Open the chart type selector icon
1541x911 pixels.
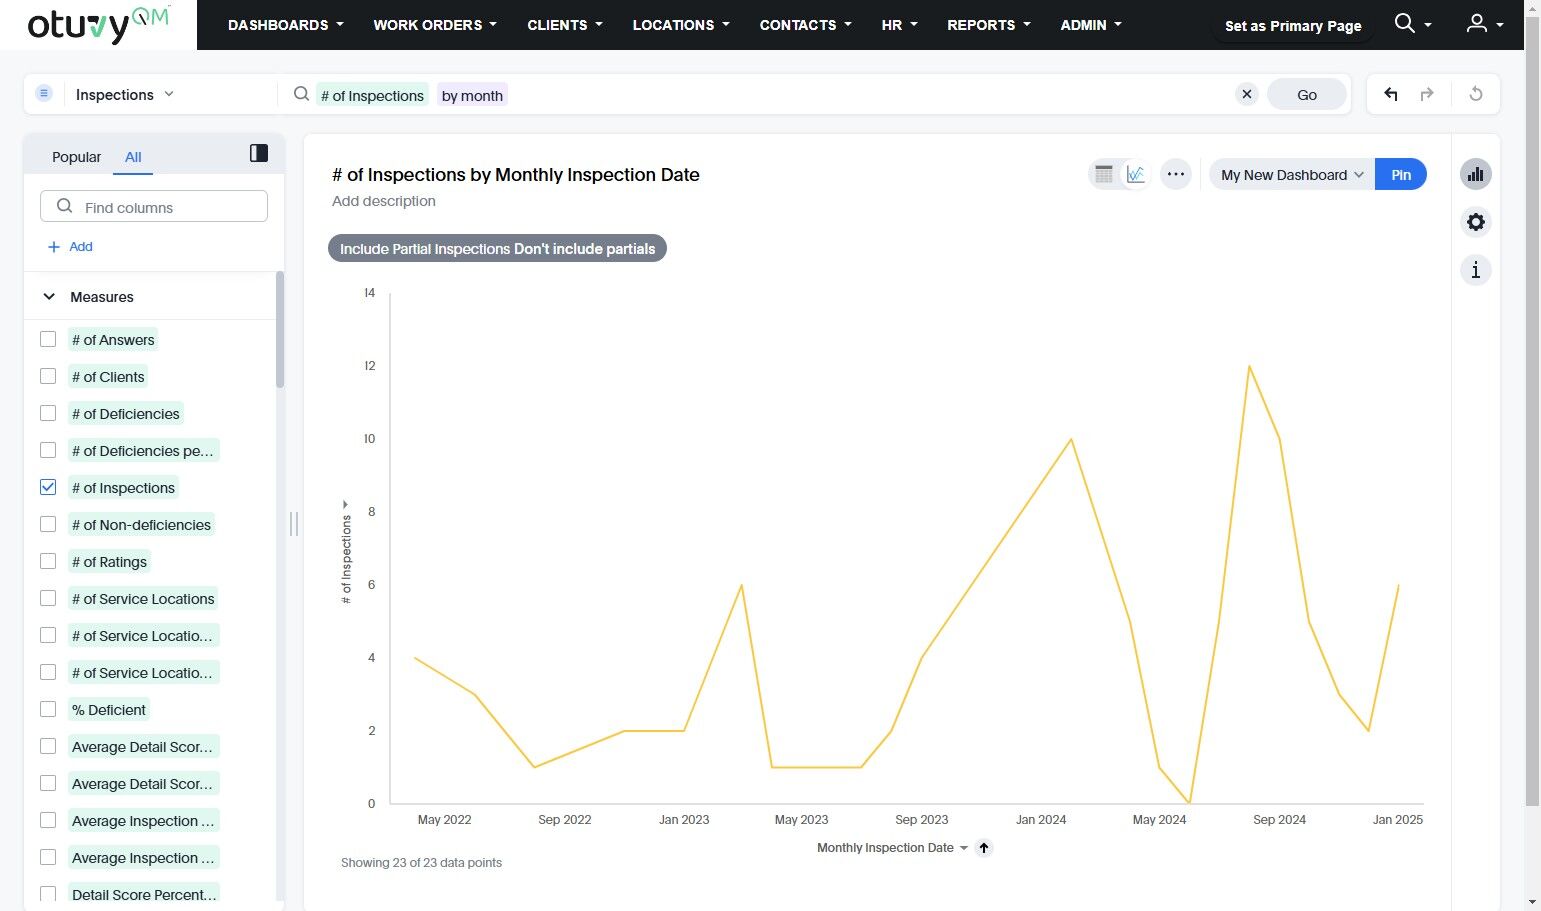[x=1475, y=174]
